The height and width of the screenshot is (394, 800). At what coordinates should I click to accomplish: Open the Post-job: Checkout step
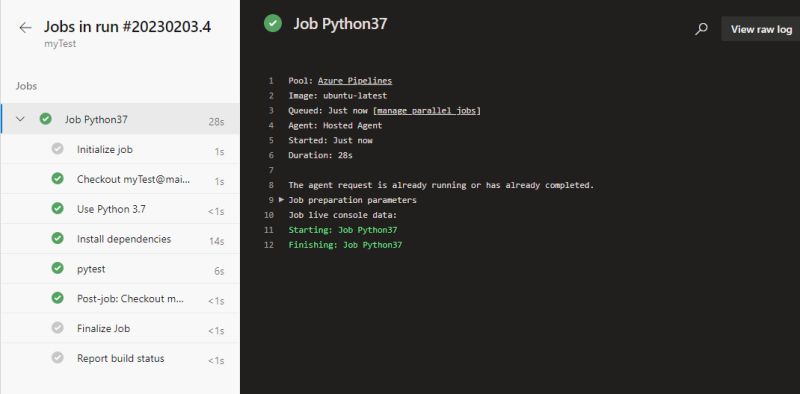pyautogui.click(x=120, y=299)
